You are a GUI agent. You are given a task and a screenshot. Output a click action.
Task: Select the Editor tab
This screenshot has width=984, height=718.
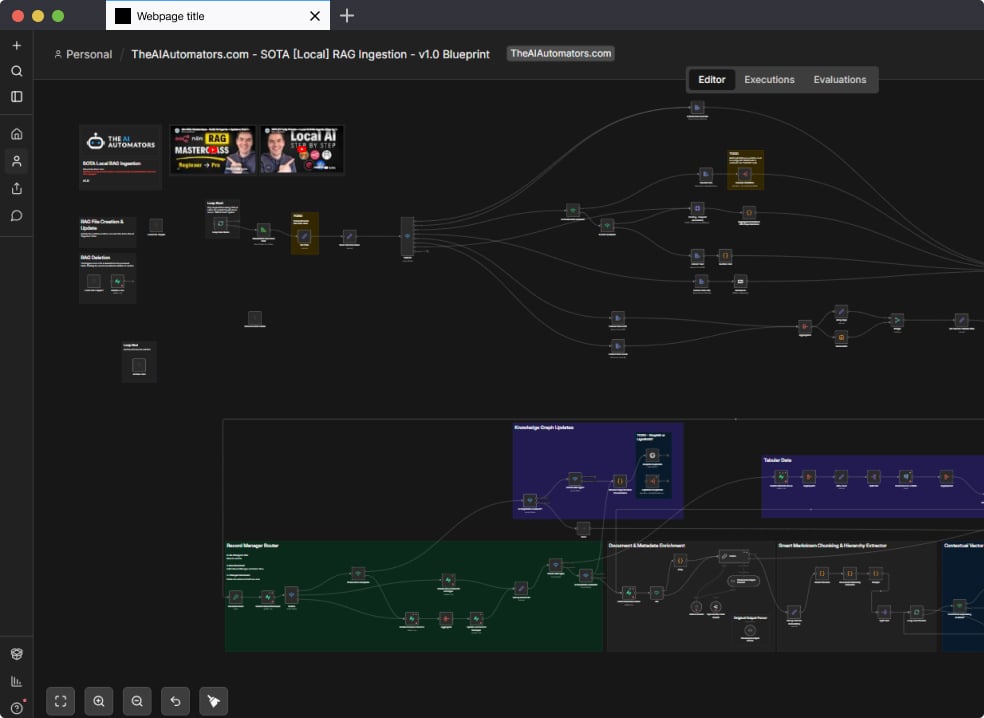coord(712,80)
